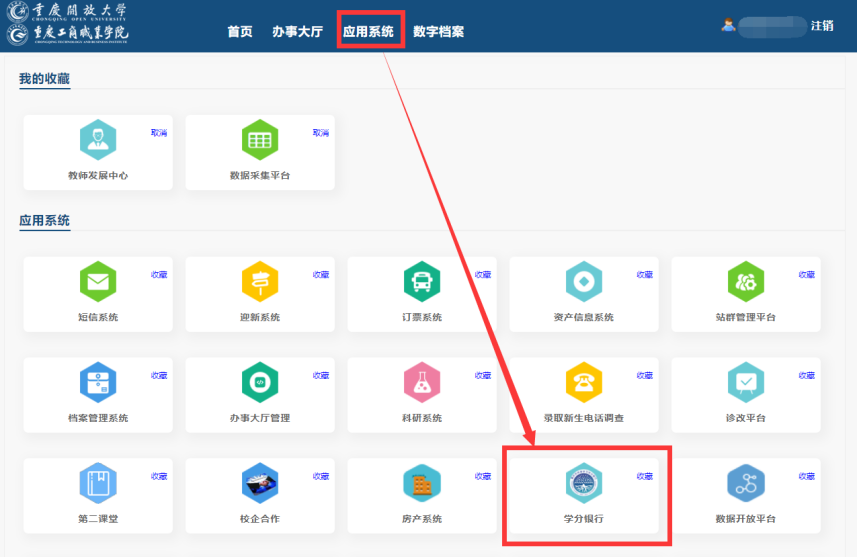Open the 站群管理平台 icon
The width and height of the screenshot is (857, 557).
click(x=746, y=282)
